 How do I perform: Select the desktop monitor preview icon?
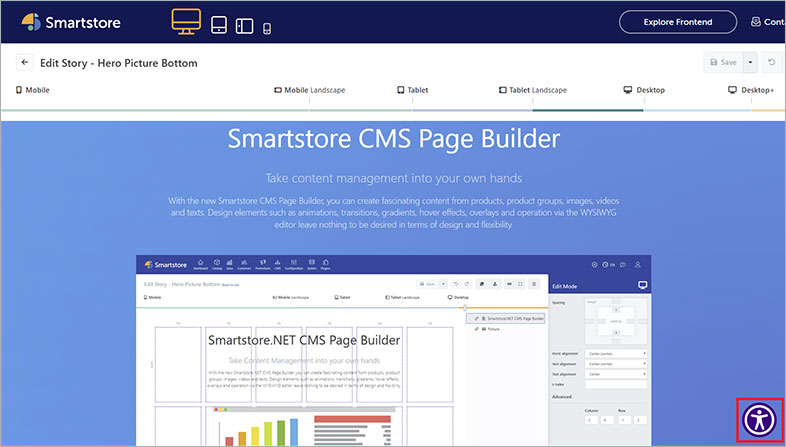tap(186, 22)
